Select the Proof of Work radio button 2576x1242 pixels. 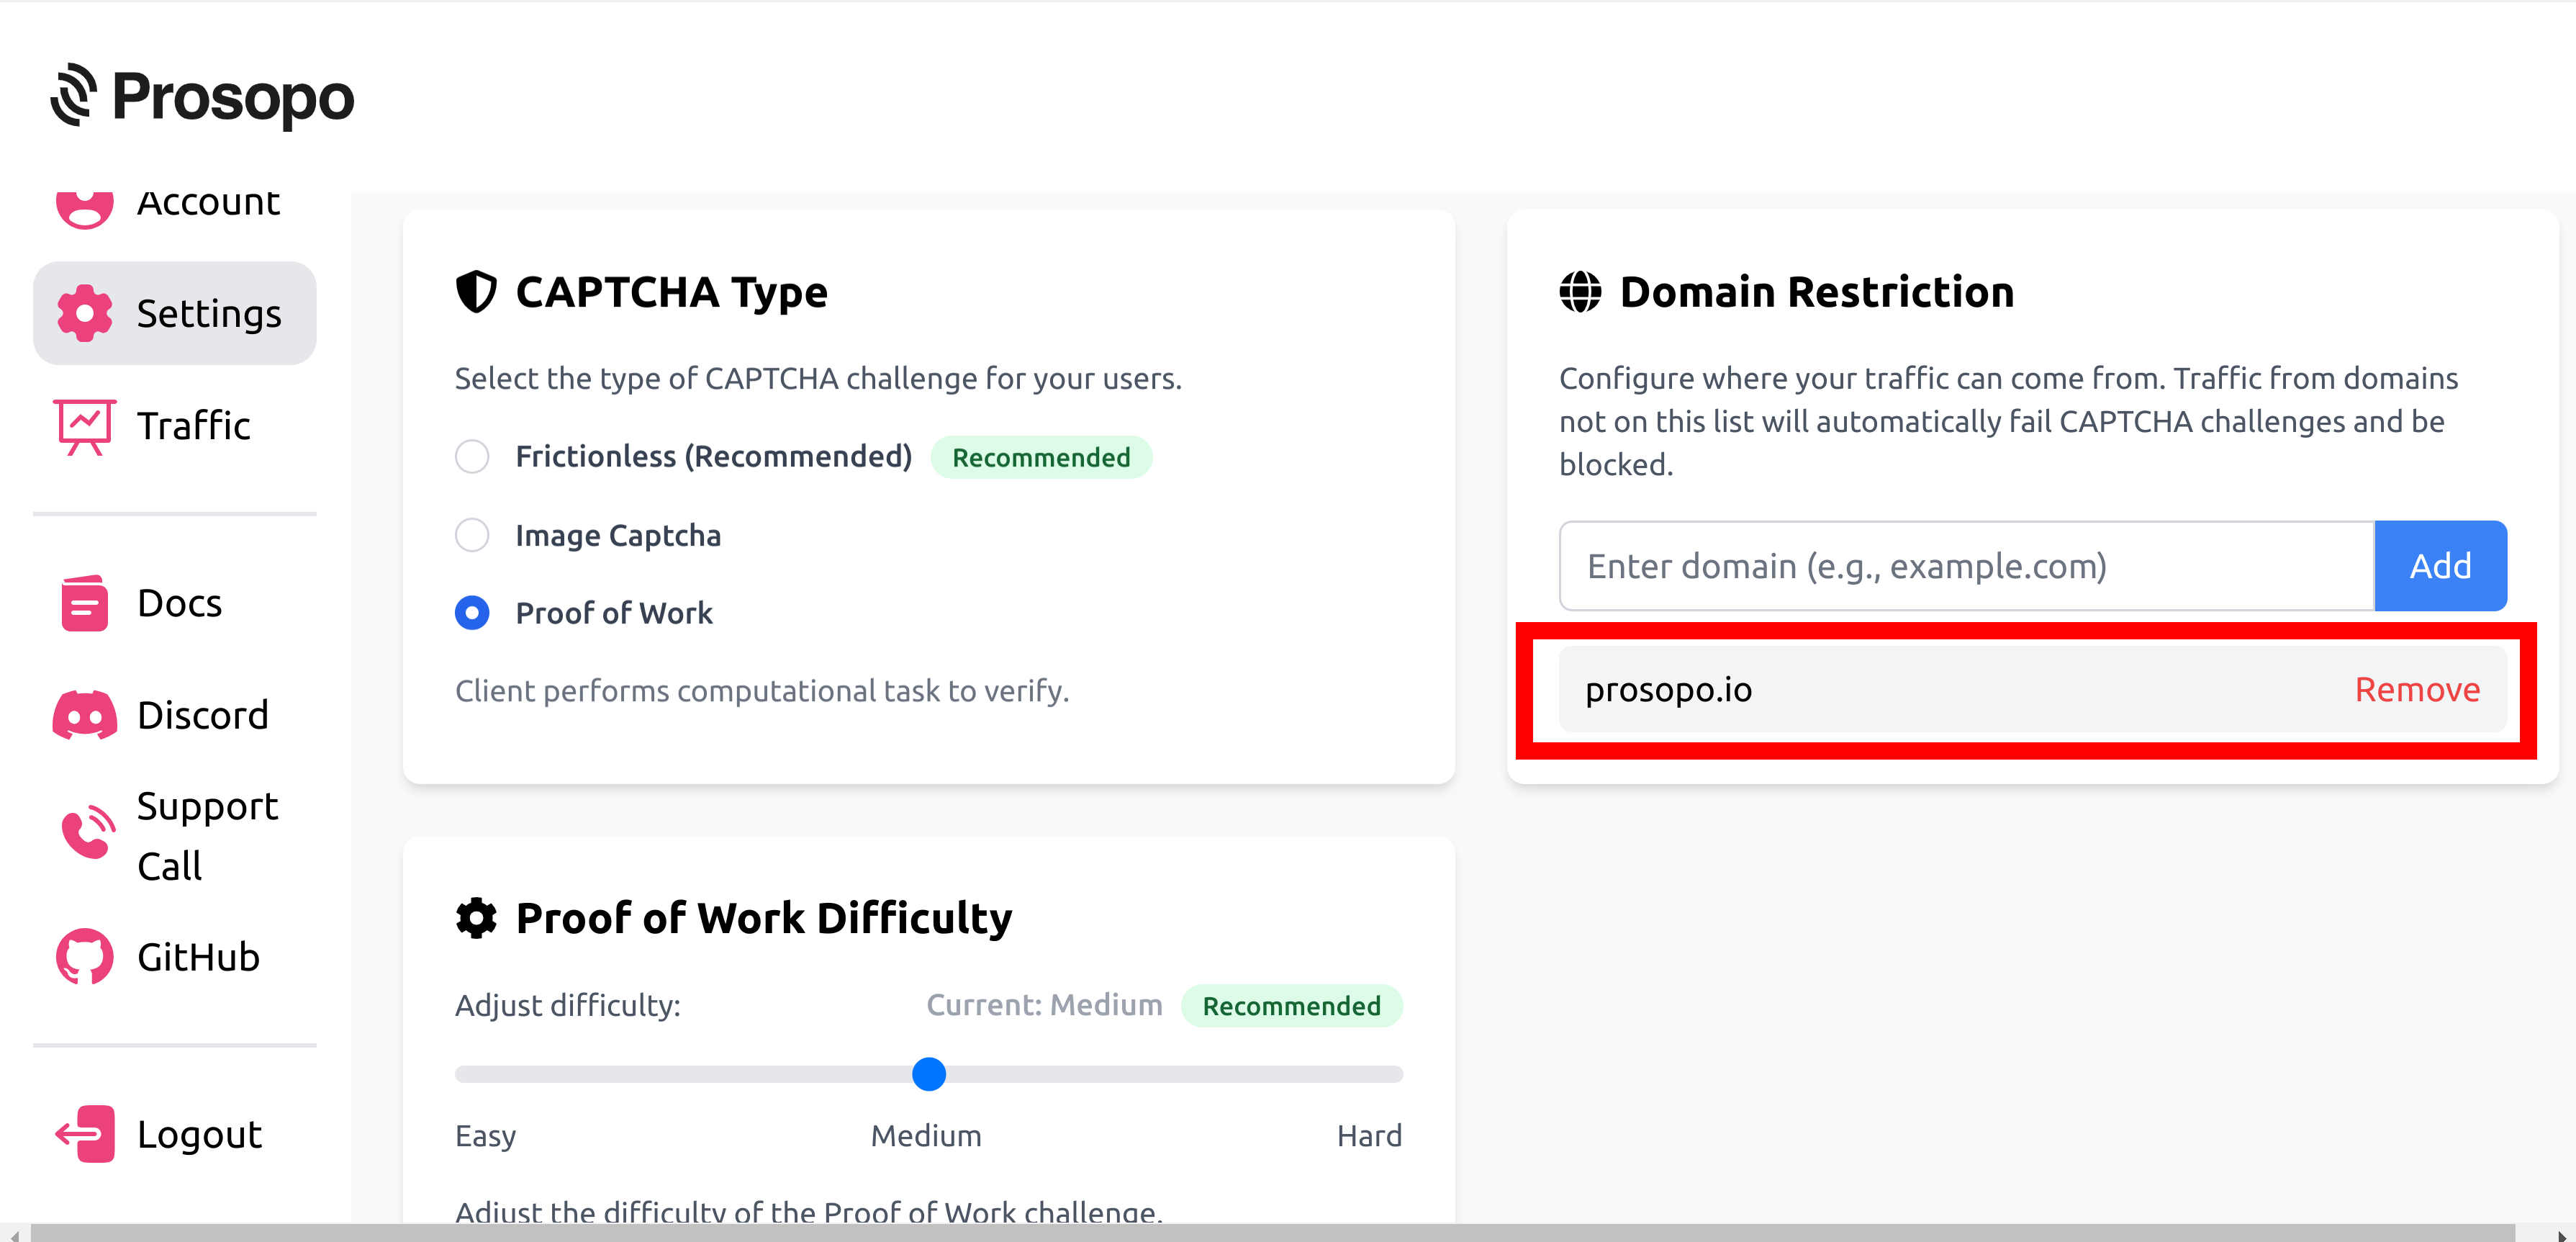click(x=472, y=613)
